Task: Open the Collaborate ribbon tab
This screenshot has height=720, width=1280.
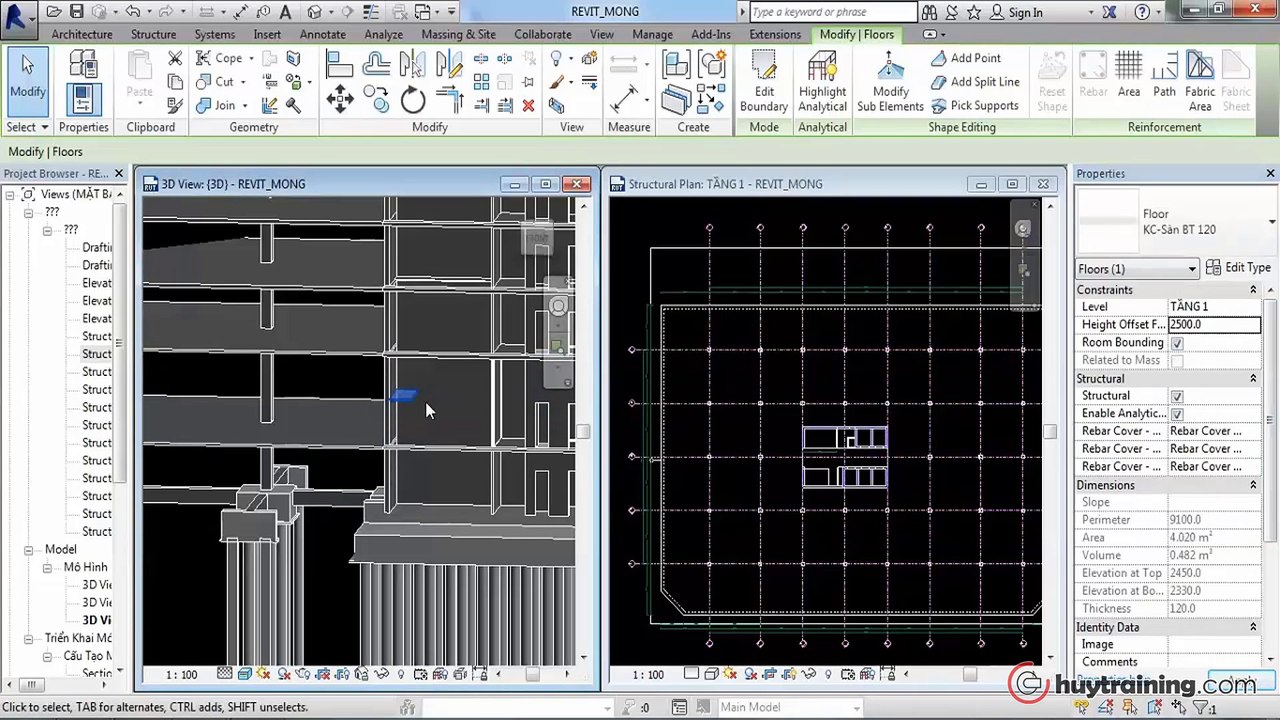Action: click(x=543, y=34)
